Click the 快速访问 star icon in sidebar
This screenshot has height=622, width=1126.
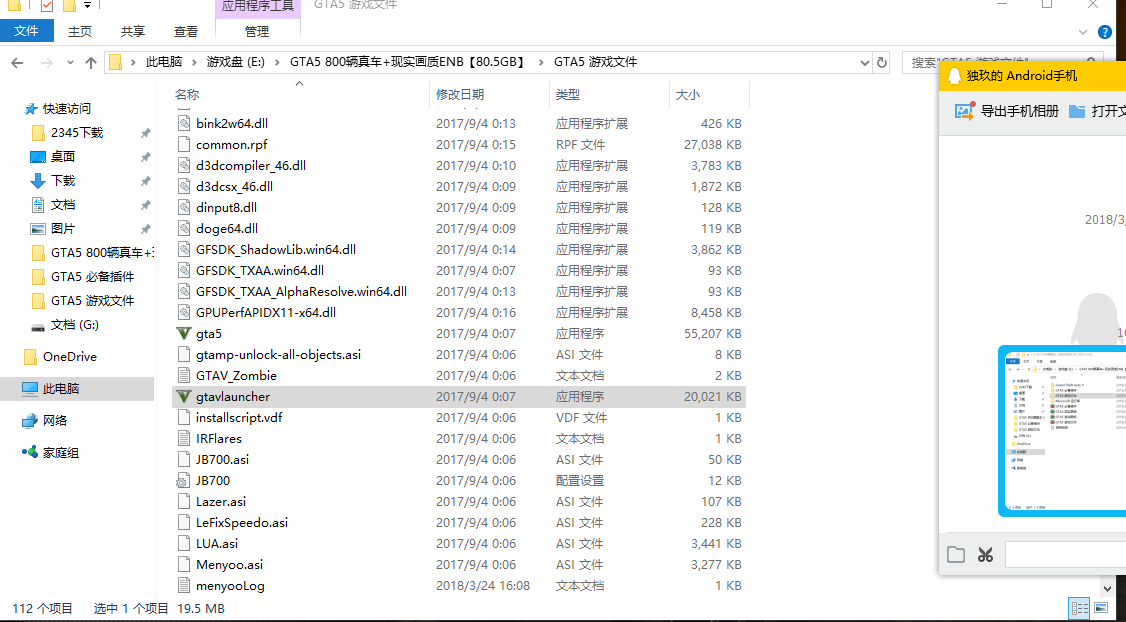tap(31, 109)
